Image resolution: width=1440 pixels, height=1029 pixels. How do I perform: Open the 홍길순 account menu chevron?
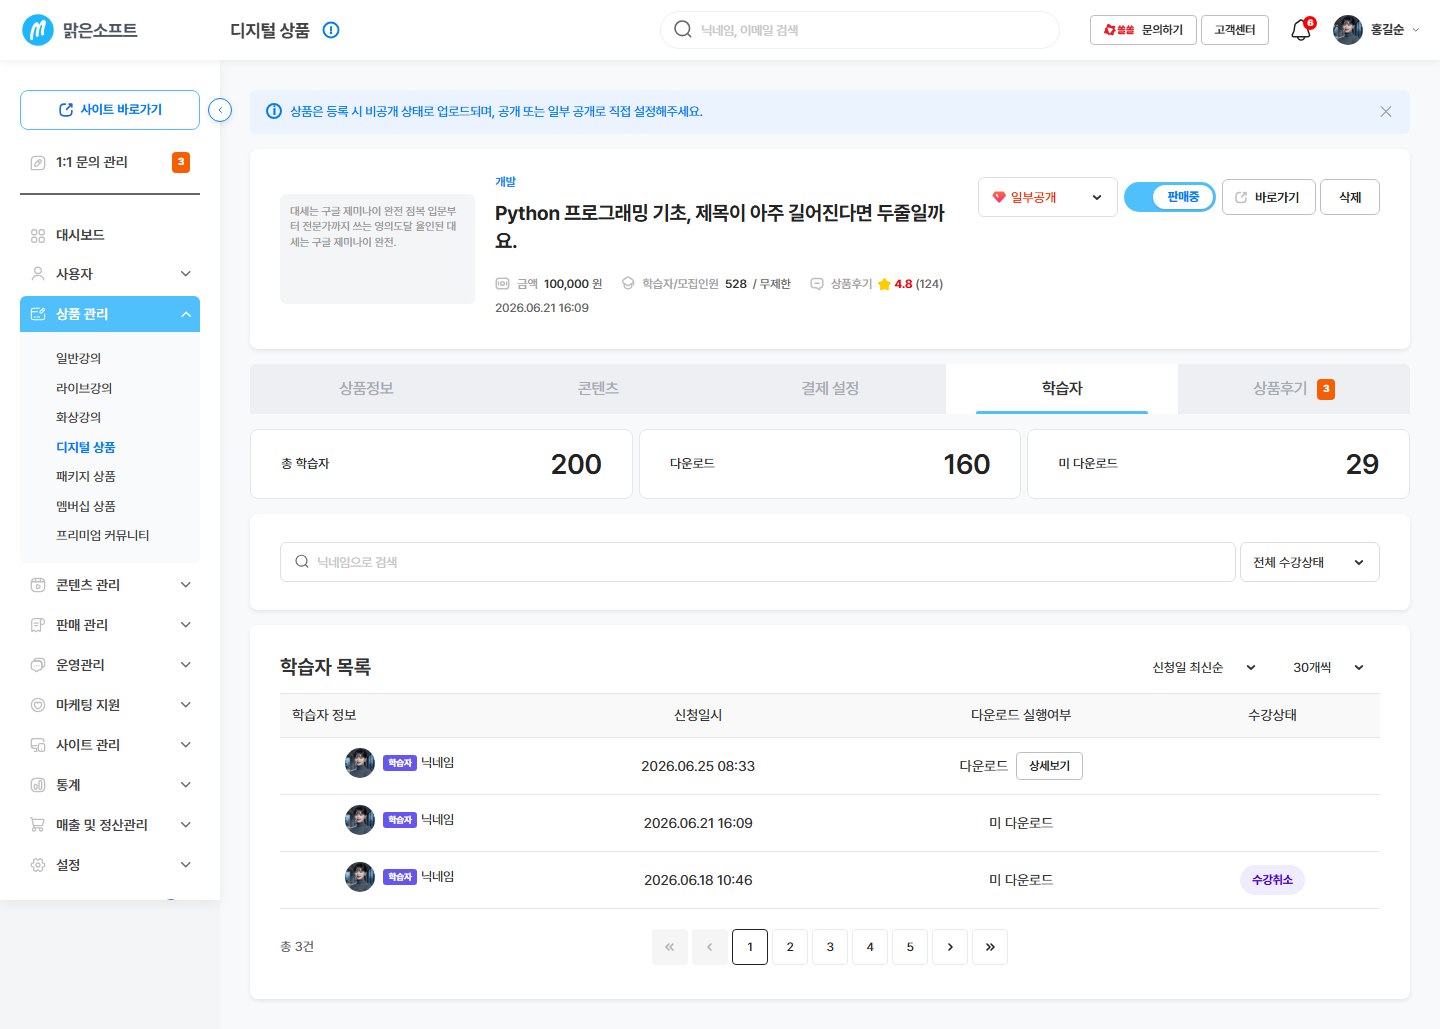coord(1415,30)
